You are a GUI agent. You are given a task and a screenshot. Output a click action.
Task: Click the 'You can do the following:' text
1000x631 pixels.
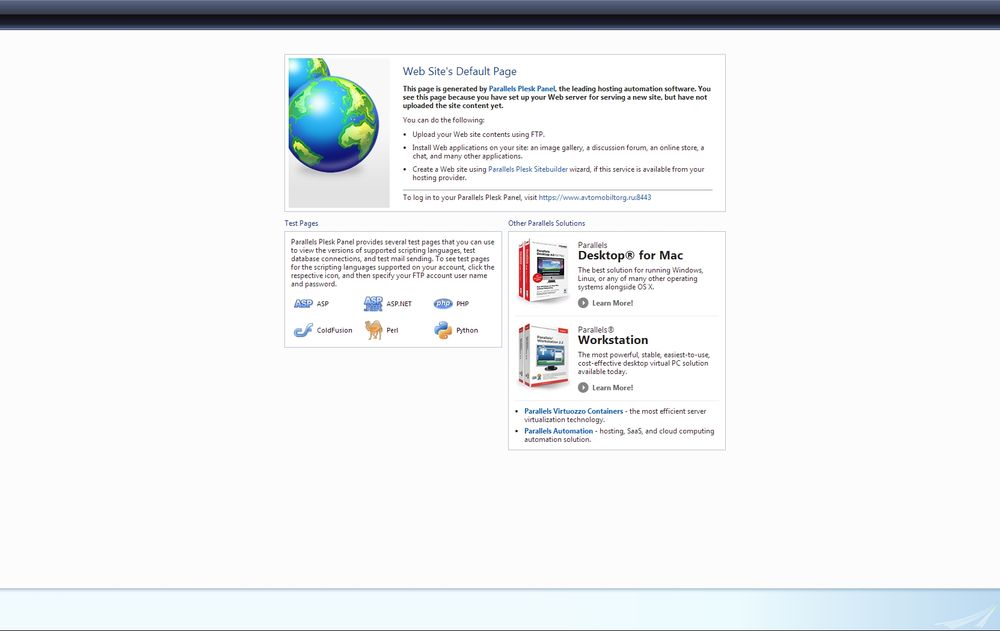pyautogui.click(x=443, y=120)
